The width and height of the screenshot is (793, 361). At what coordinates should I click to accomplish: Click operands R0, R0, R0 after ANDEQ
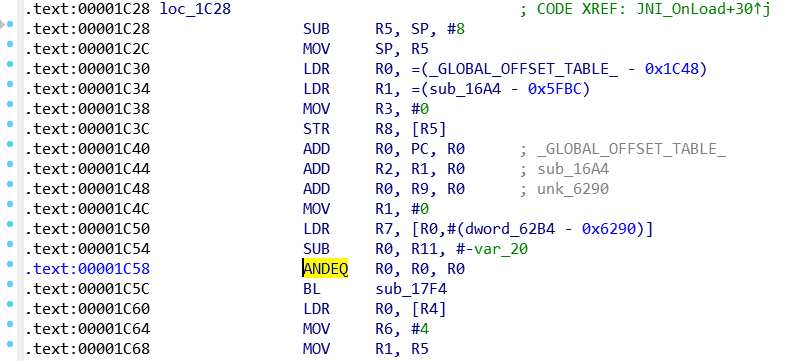coord(420,269)
